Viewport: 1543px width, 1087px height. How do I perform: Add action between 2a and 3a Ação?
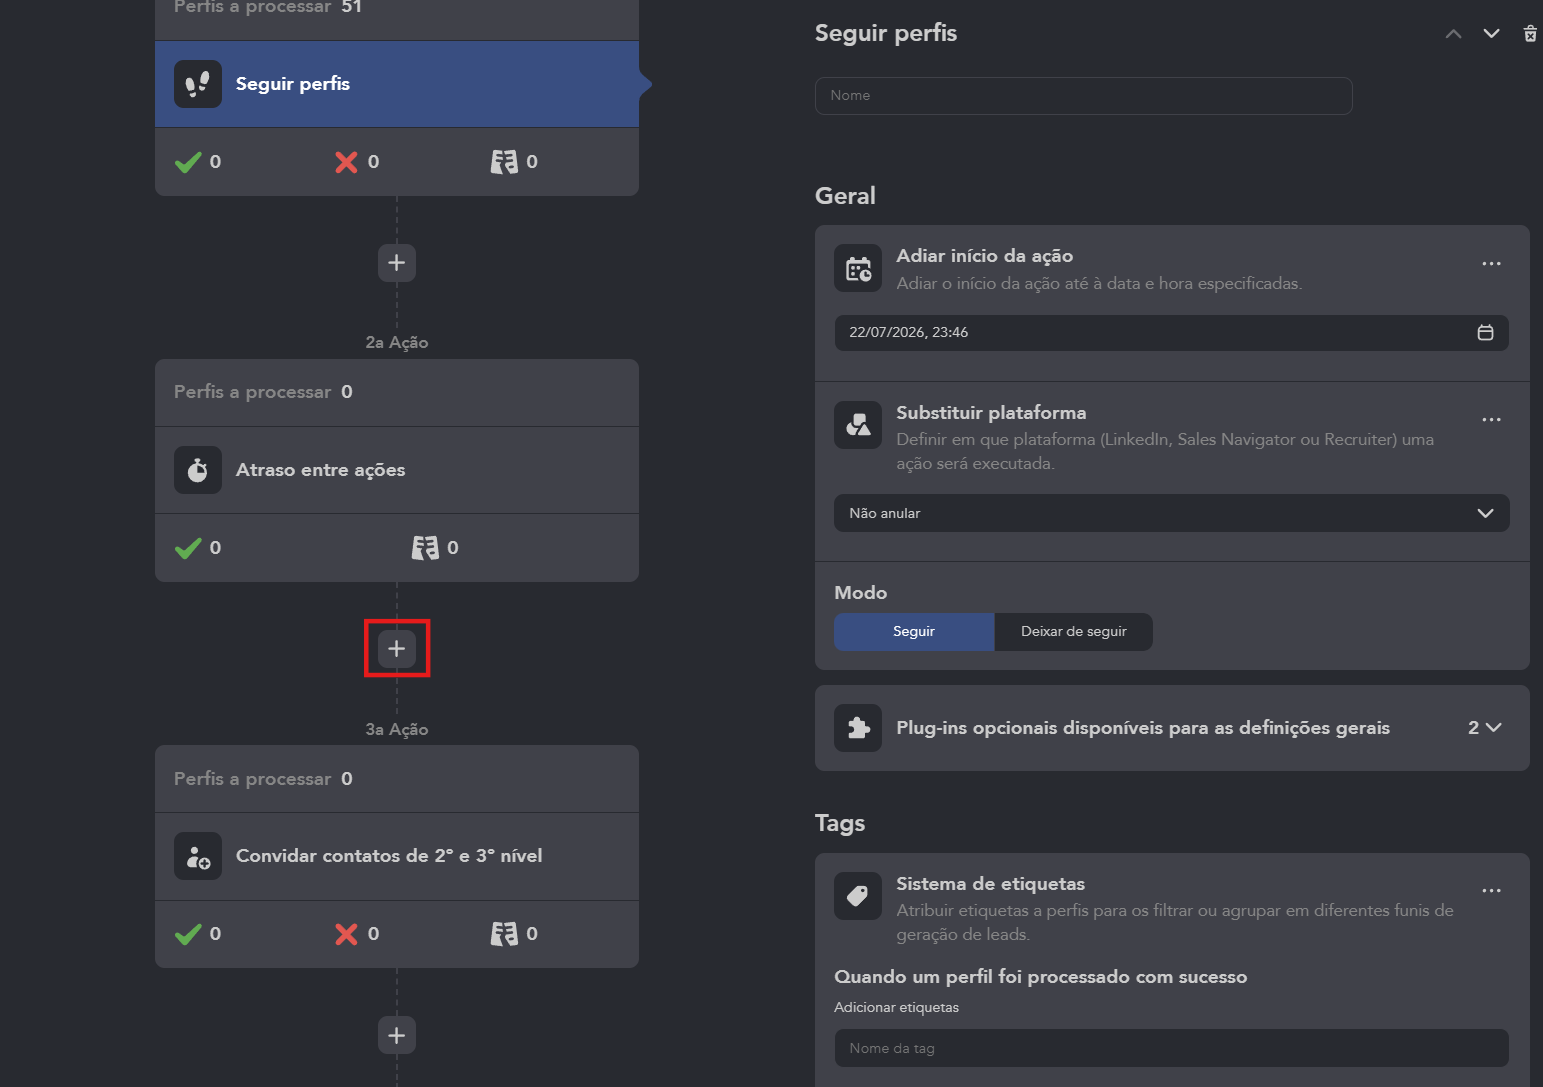point(397,649)
